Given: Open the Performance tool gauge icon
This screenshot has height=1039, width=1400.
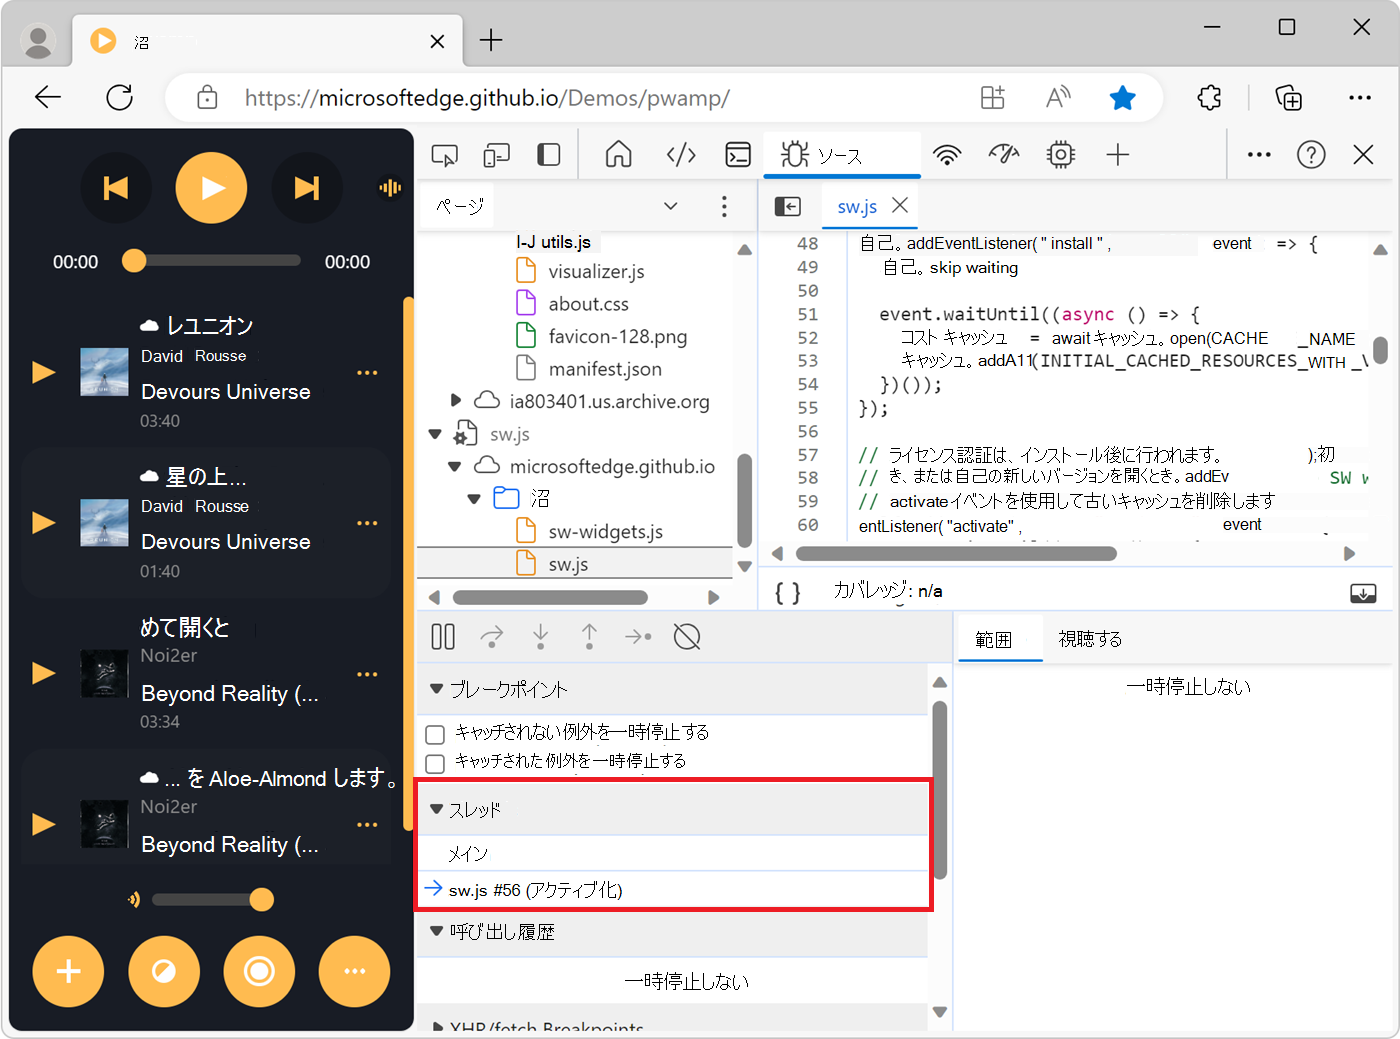Looking at the screenshot, I should tap(1003, 155).
